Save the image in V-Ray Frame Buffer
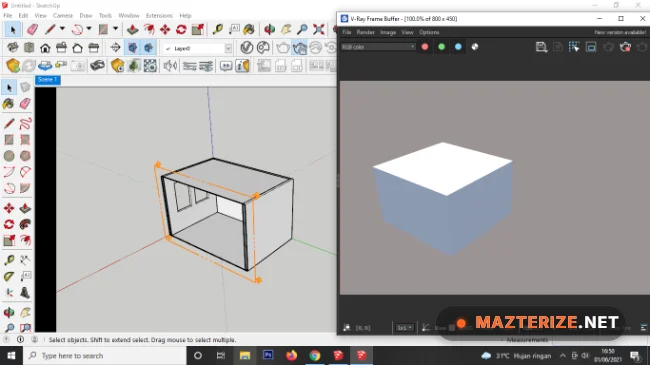The image size is (650, 365). (x=541, y=47)
